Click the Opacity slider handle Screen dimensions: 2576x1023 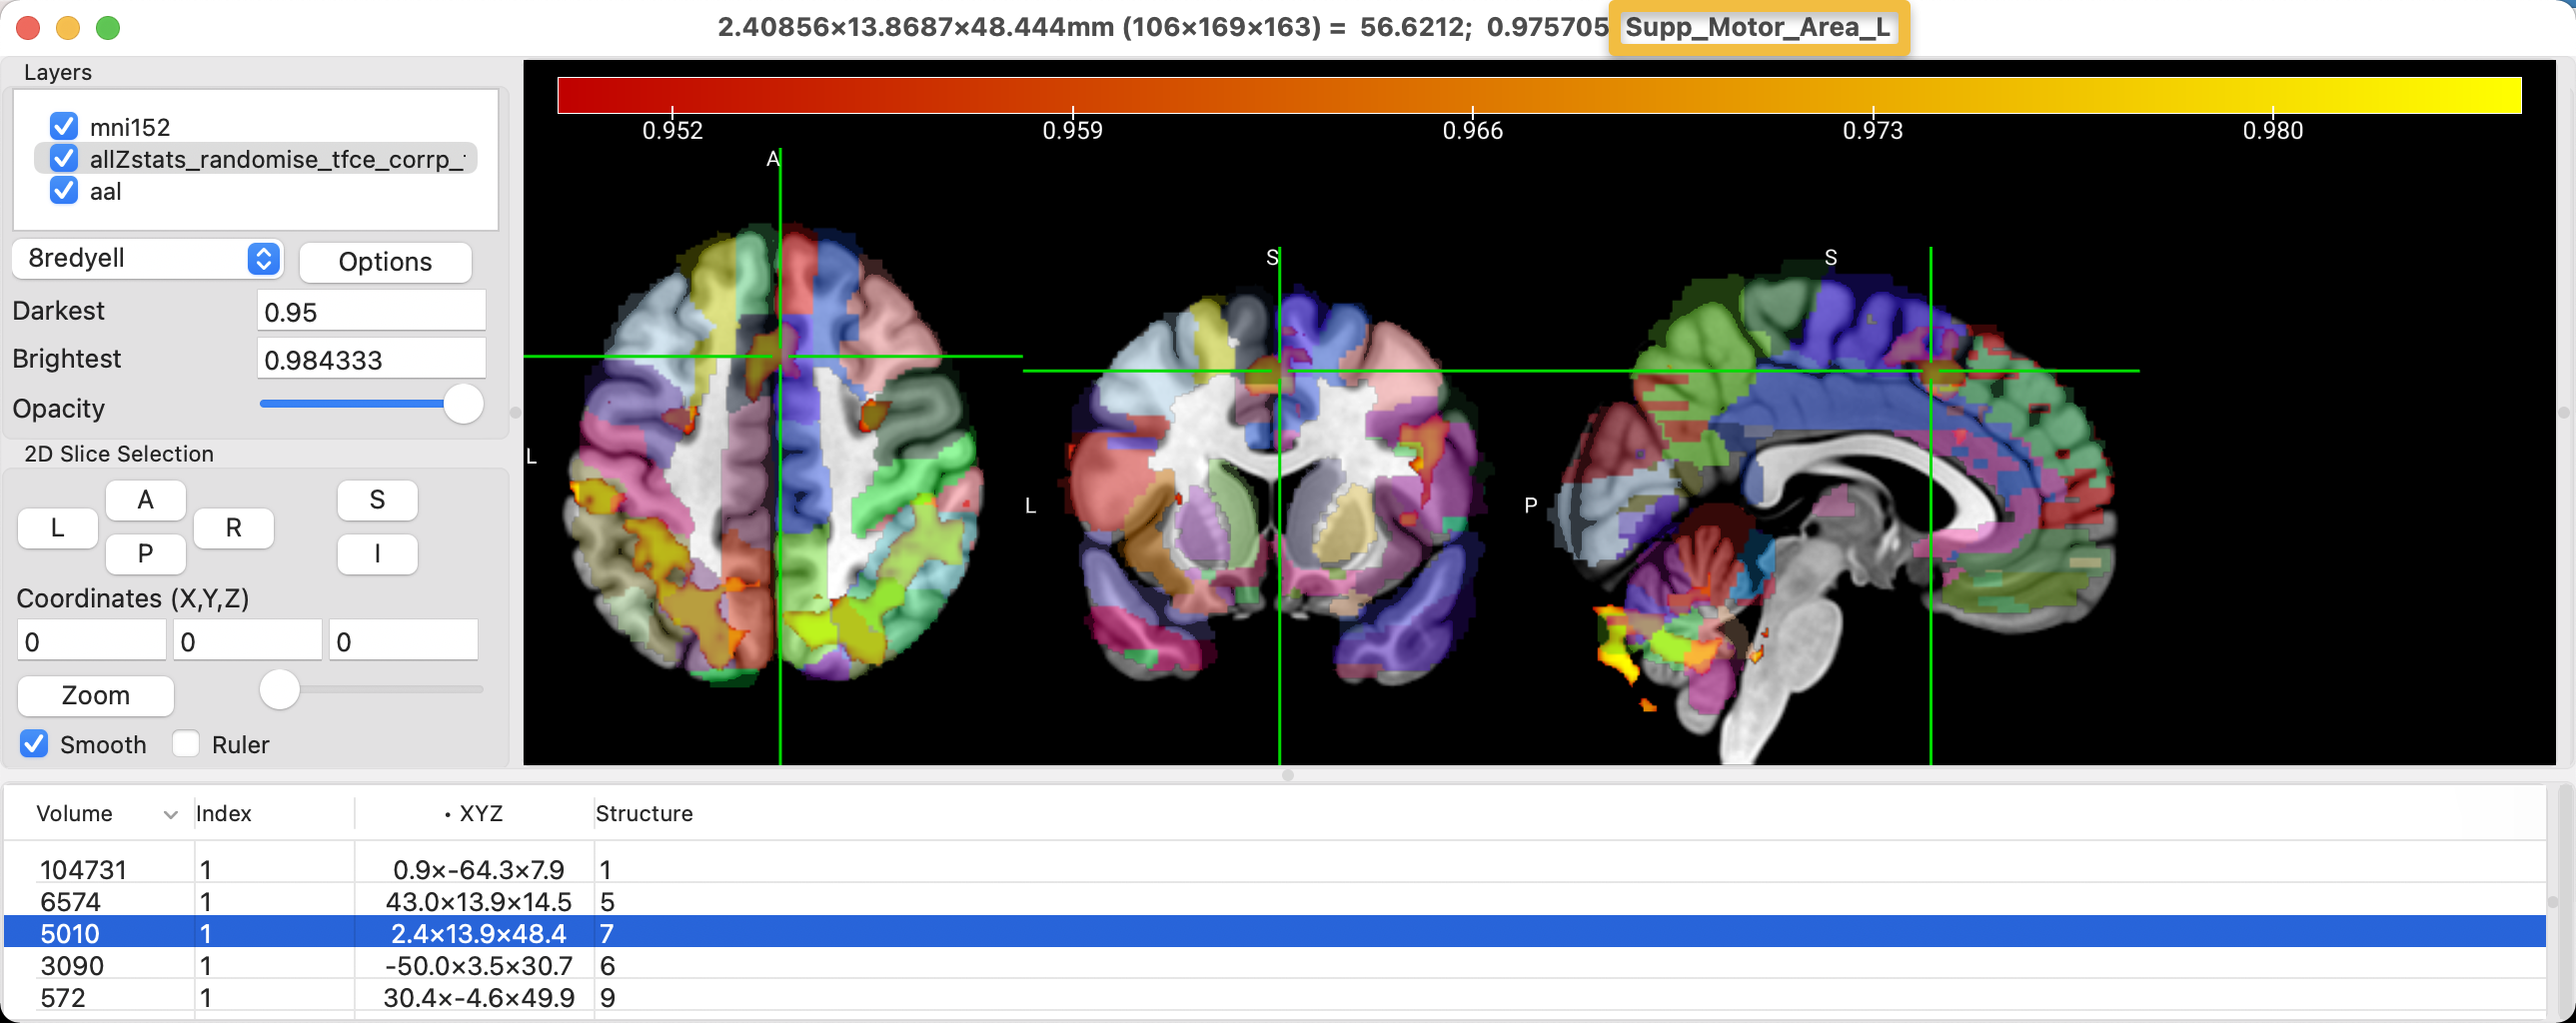click(463, 404)
